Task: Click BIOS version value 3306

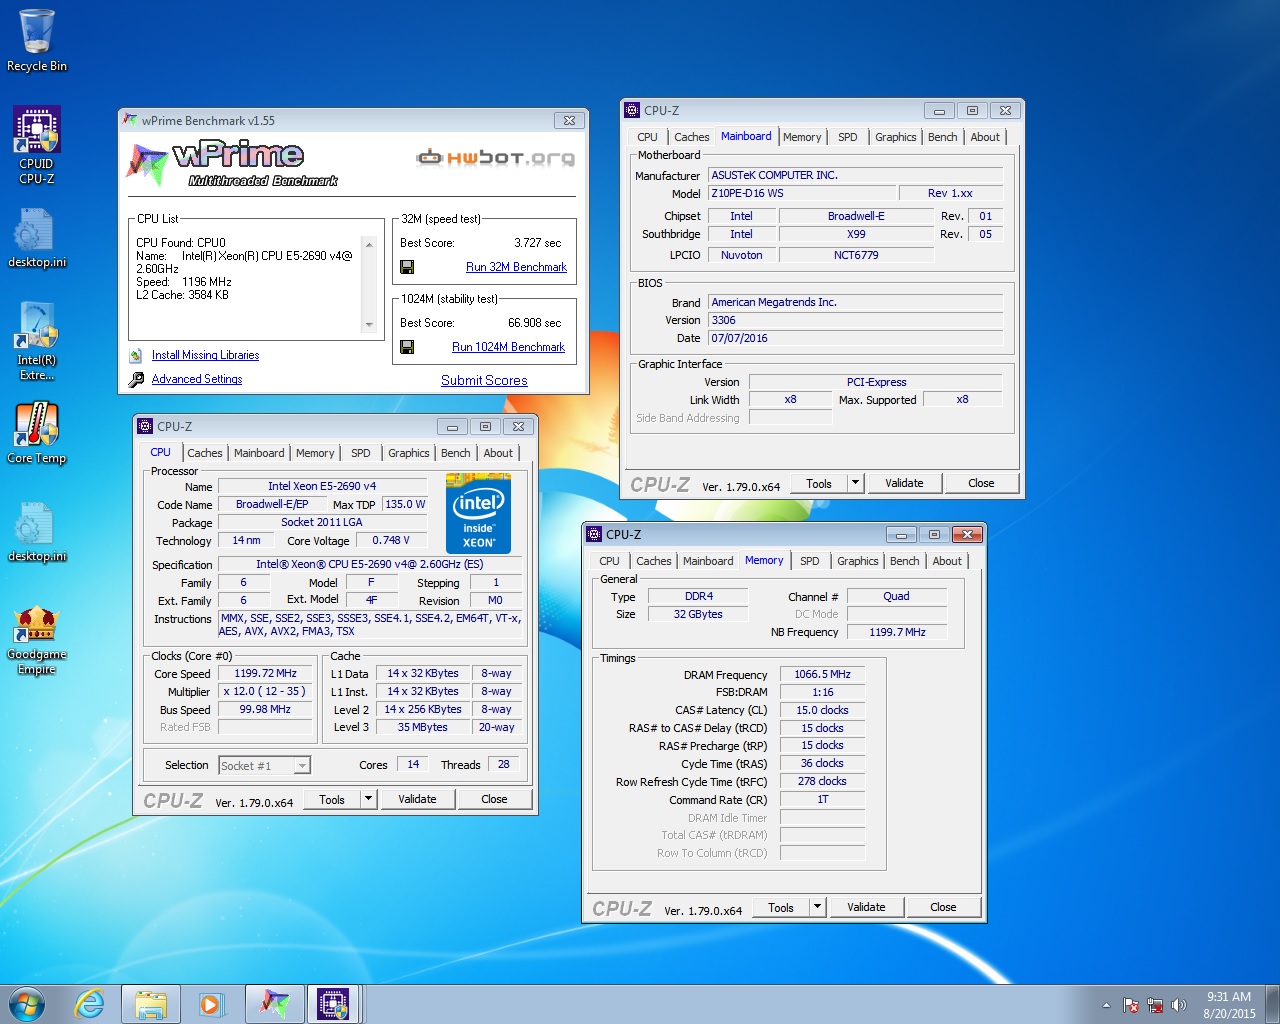Action: (855, 320)
